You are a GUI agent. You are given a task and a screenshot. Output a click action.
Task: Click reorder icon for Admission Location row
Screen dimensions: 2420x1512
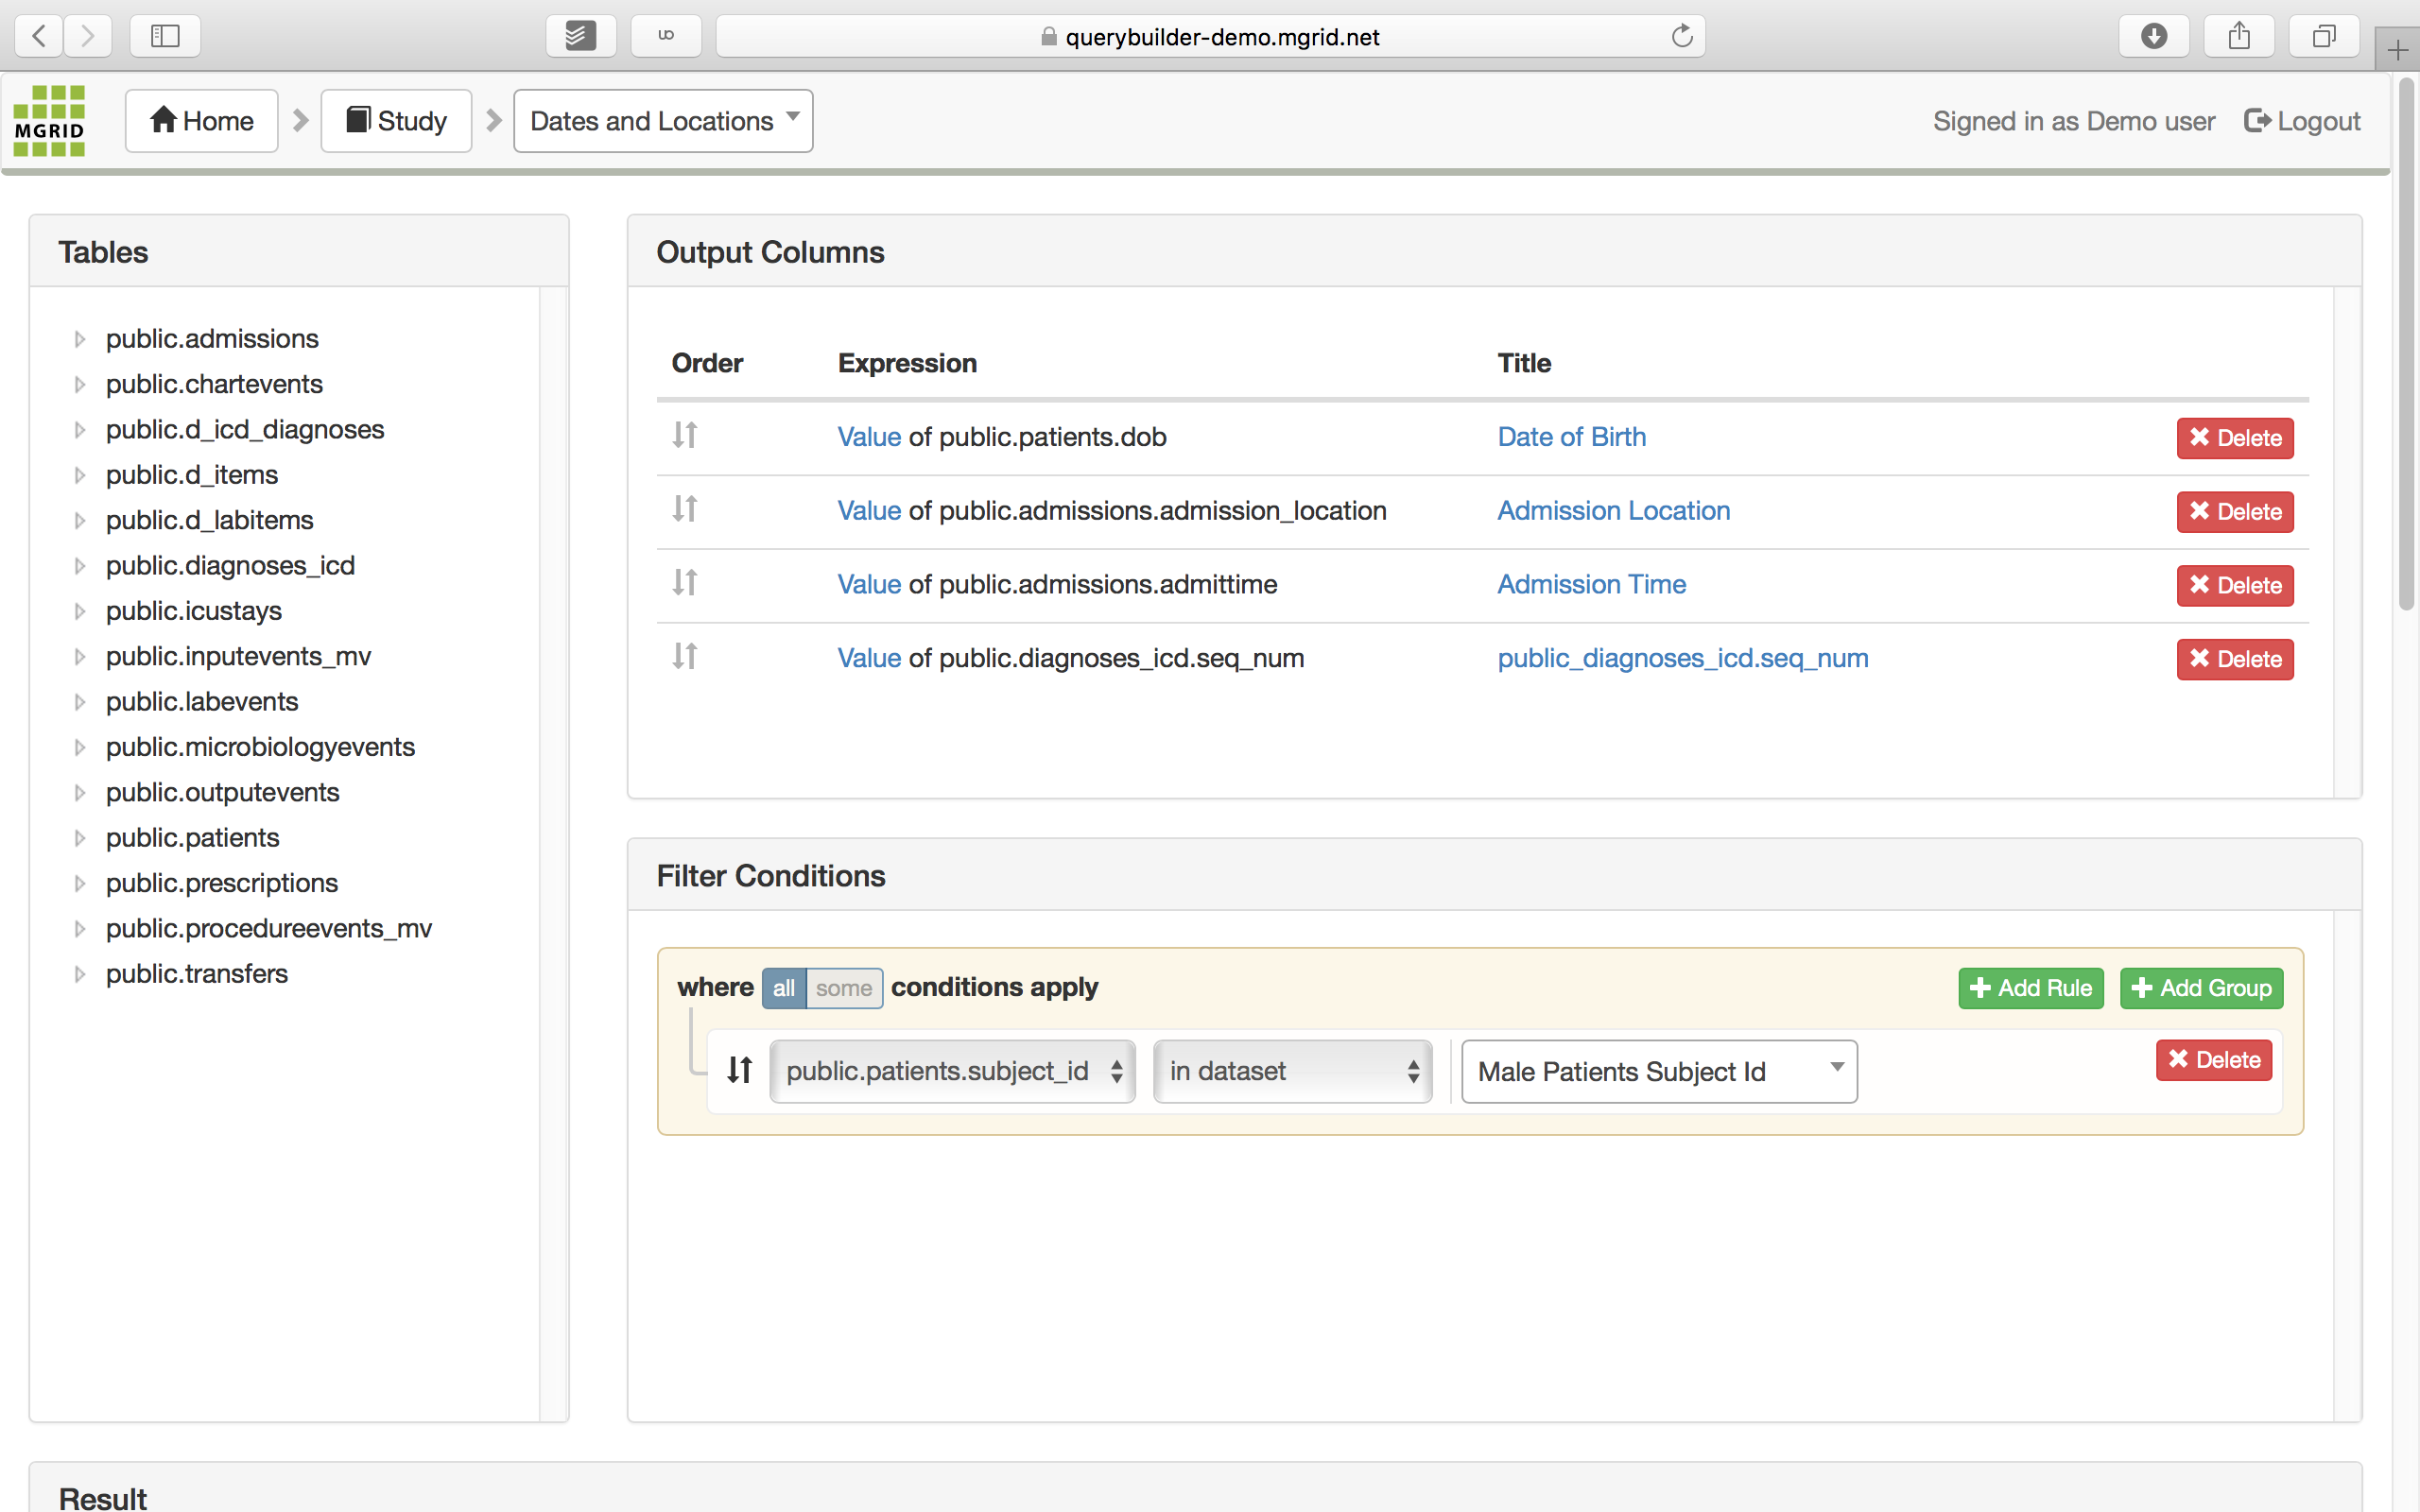pyautogui.click(x=685, y=509)
